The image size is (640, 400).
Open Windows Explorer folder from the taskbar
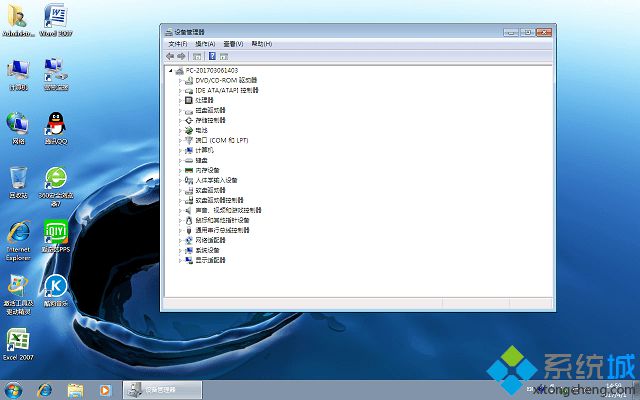(75, 390)
